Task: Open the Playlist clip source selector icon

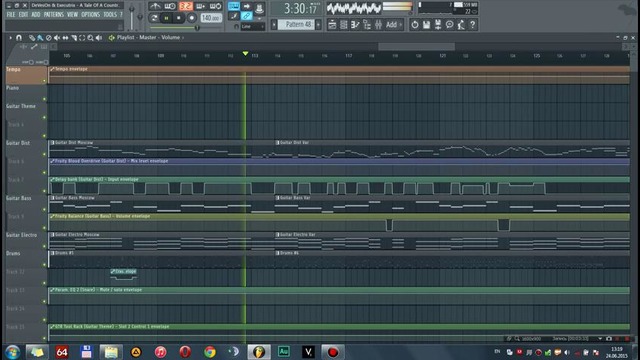Action: (111, 38)
